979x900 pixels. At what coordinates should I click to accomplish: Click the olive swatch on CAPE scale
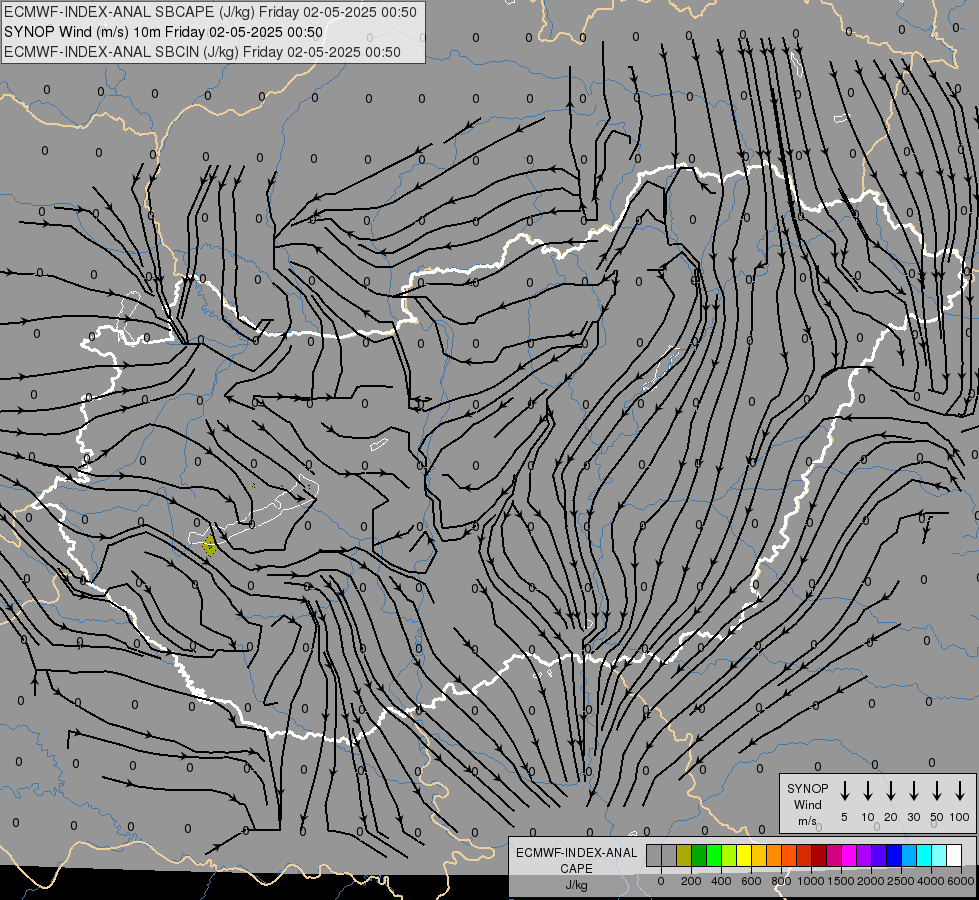(x=684, y=855)
